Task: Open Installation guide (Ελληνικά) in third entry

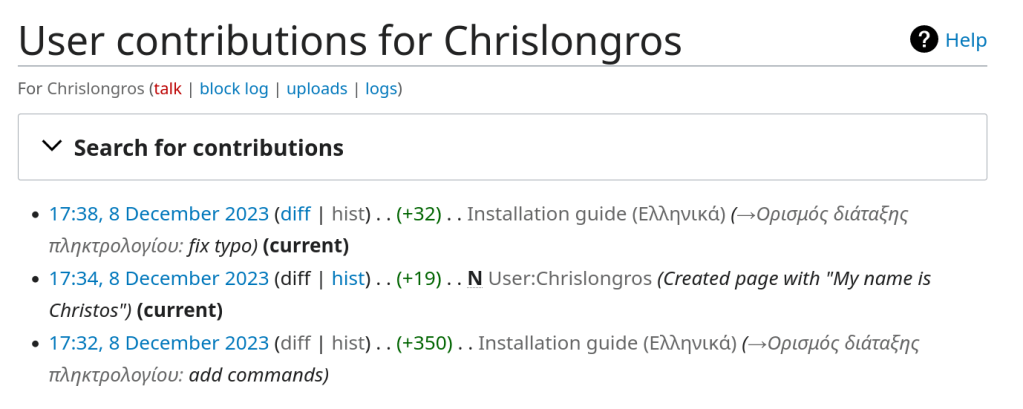Action: (607, 344)
